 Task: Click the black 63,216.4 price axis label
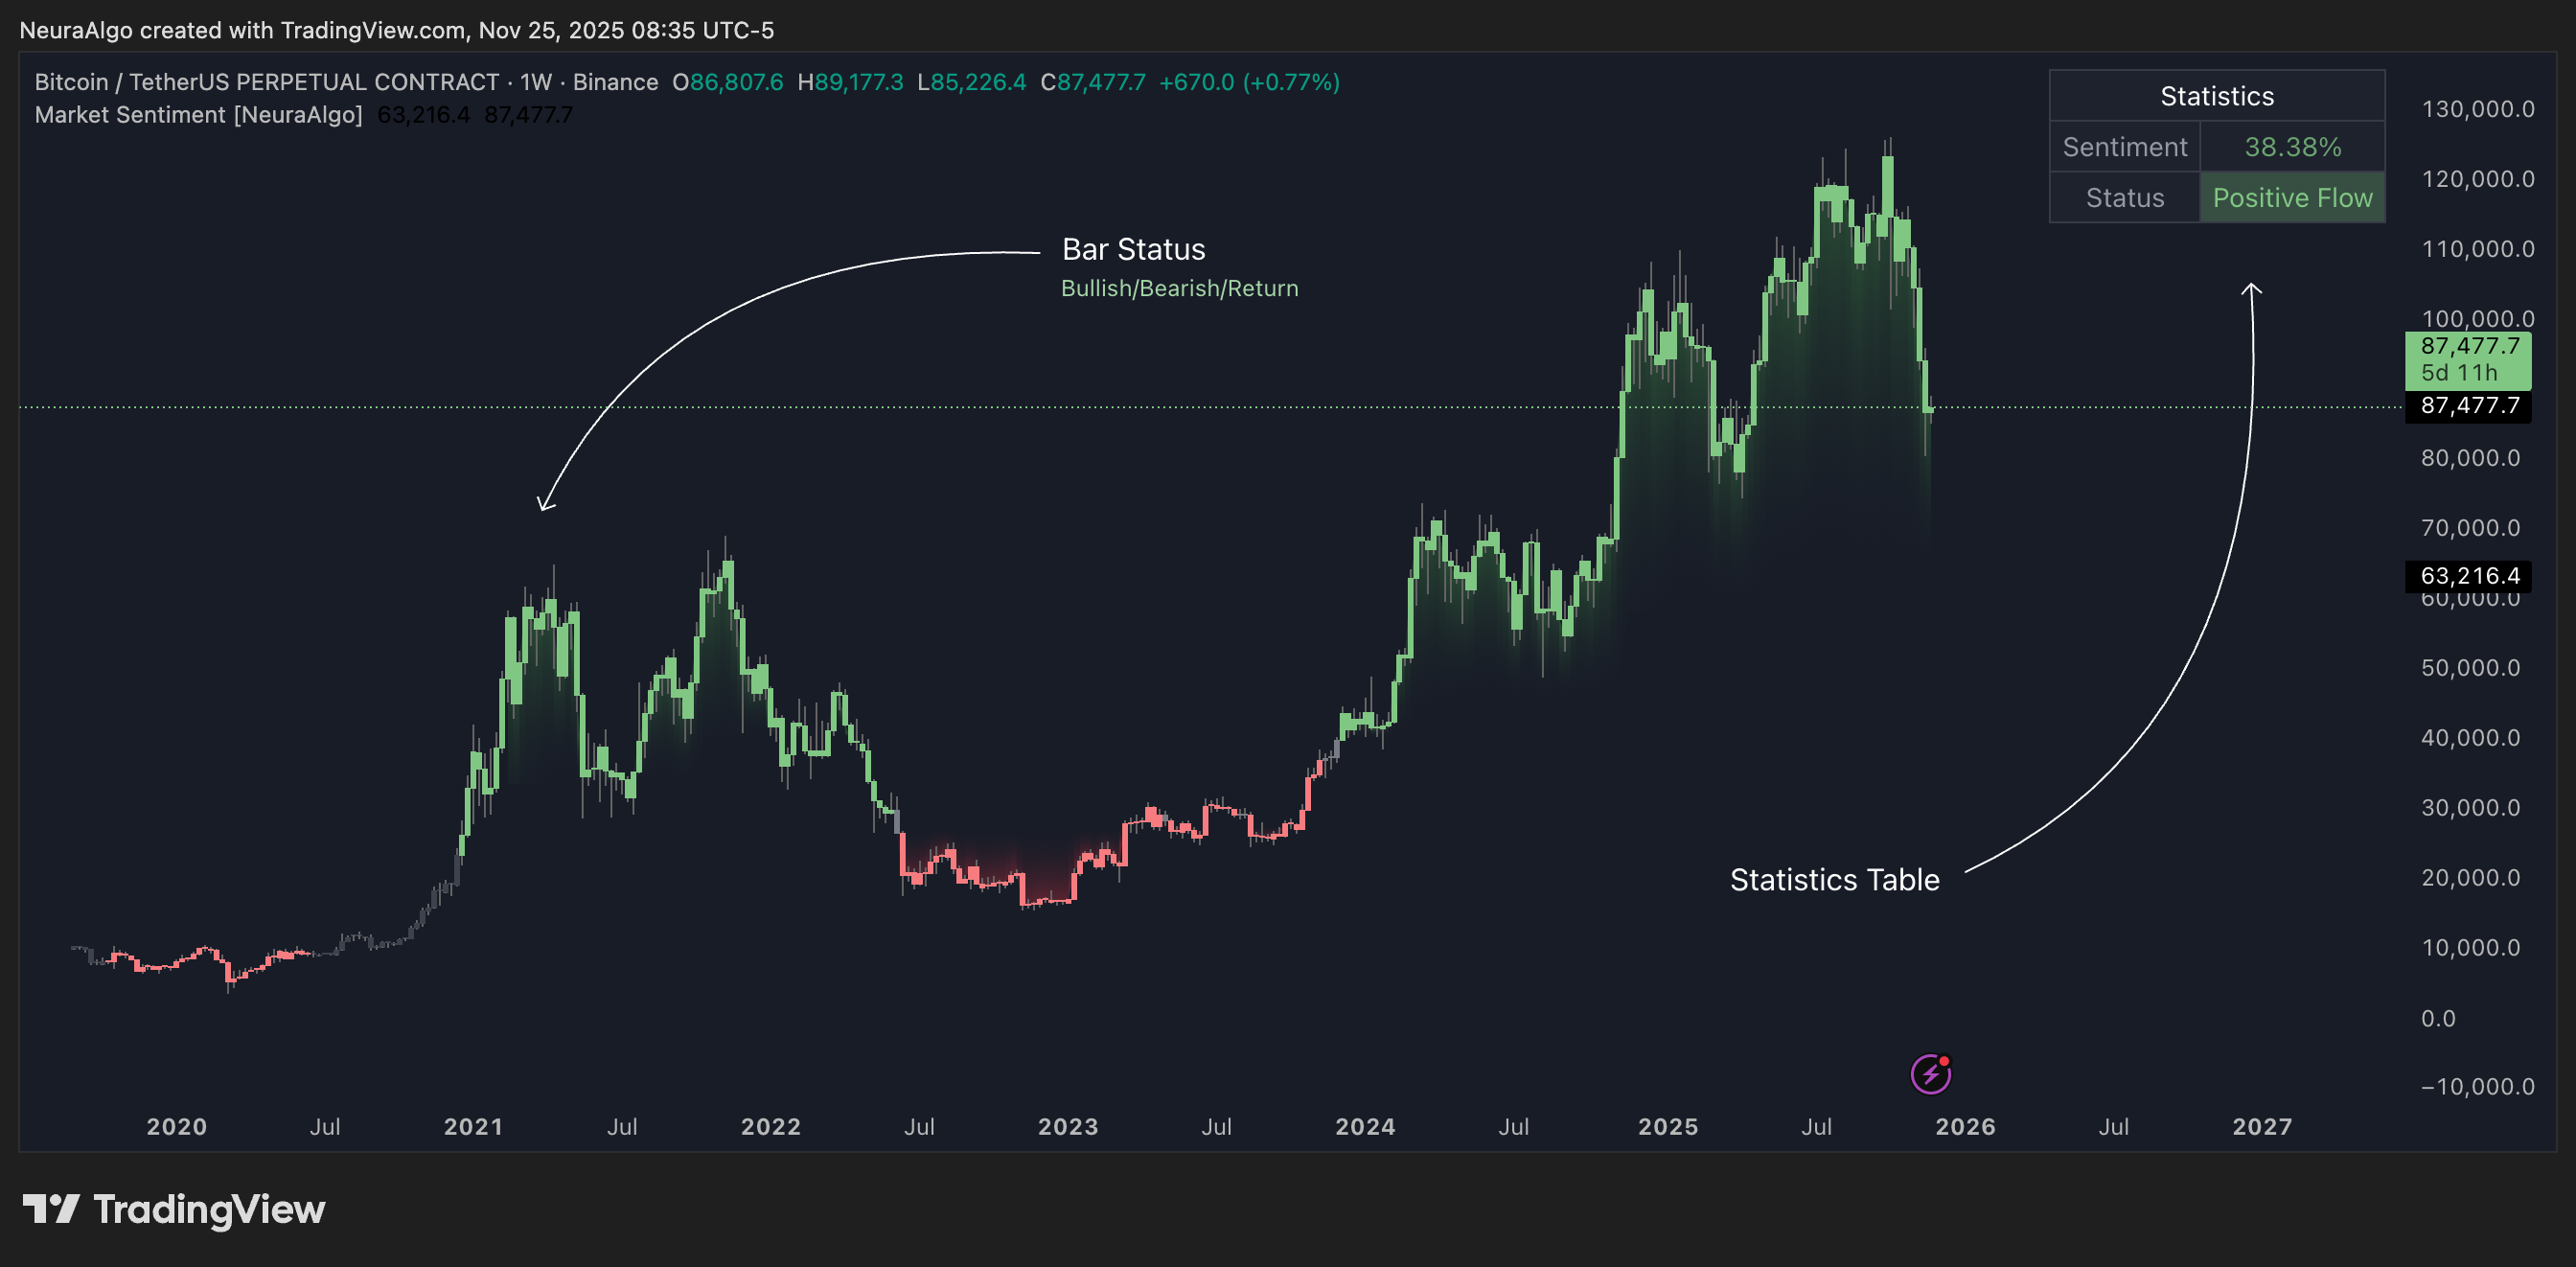click(x=2468, y=576)
